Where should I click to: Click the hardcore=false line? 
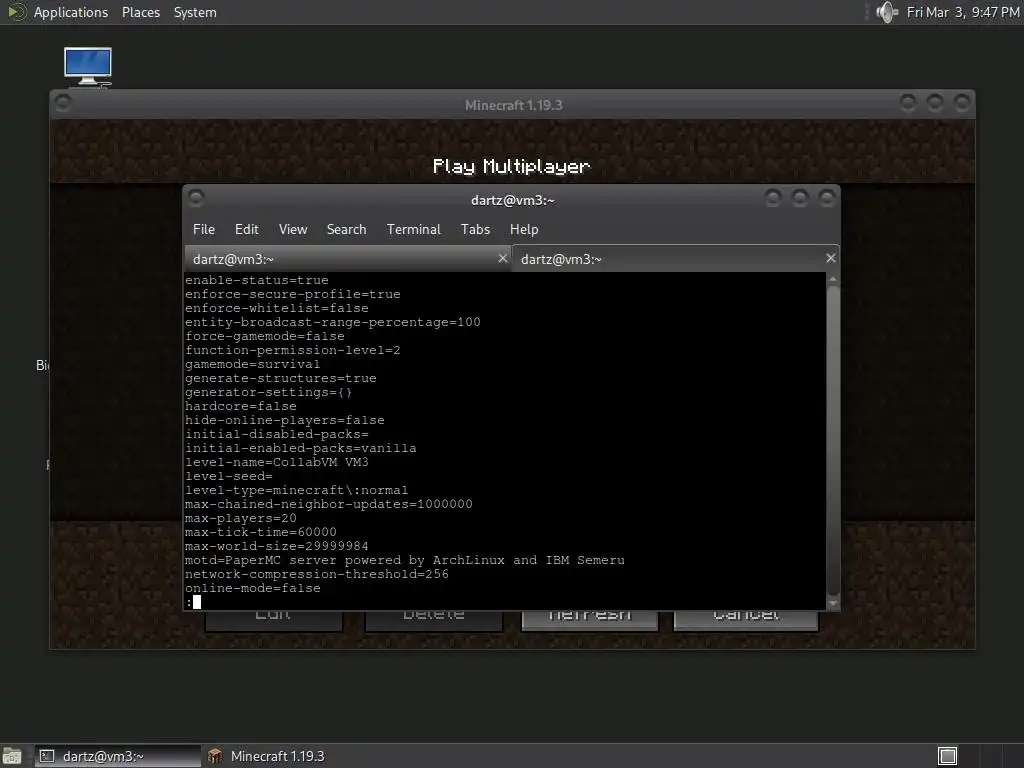241,406
